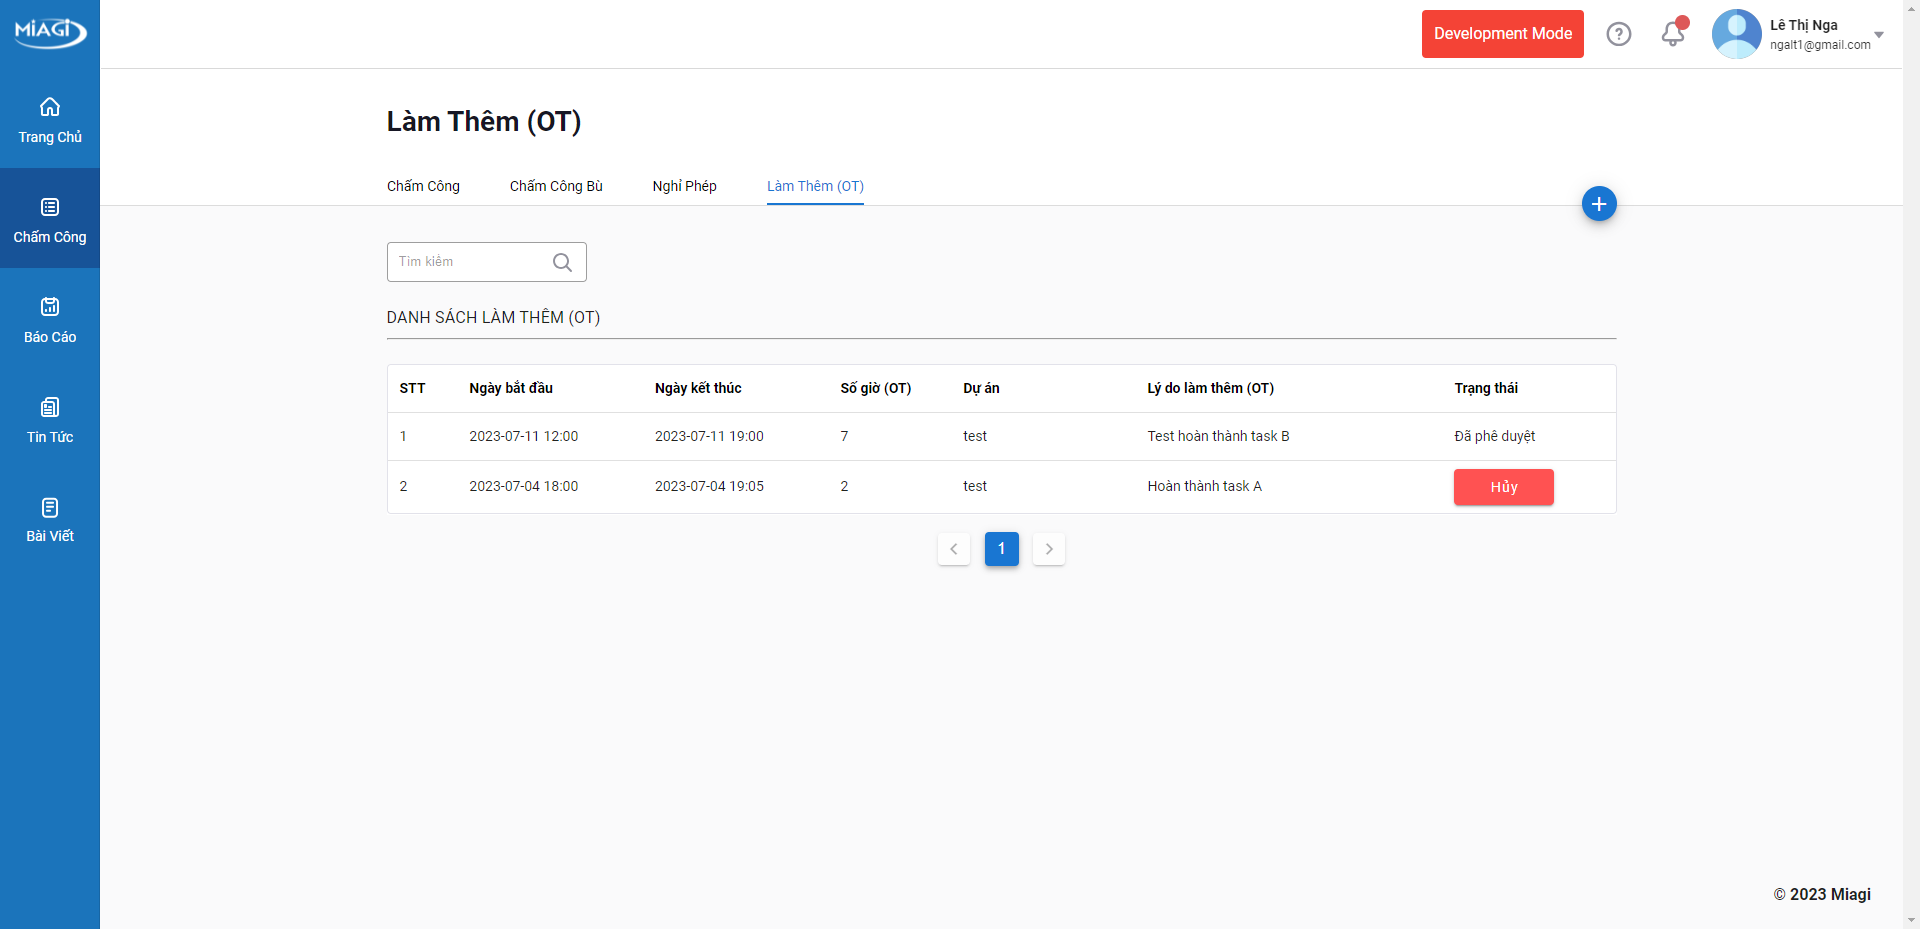
Task: Add new OT request with plus button
Action: coord(1598,204)
